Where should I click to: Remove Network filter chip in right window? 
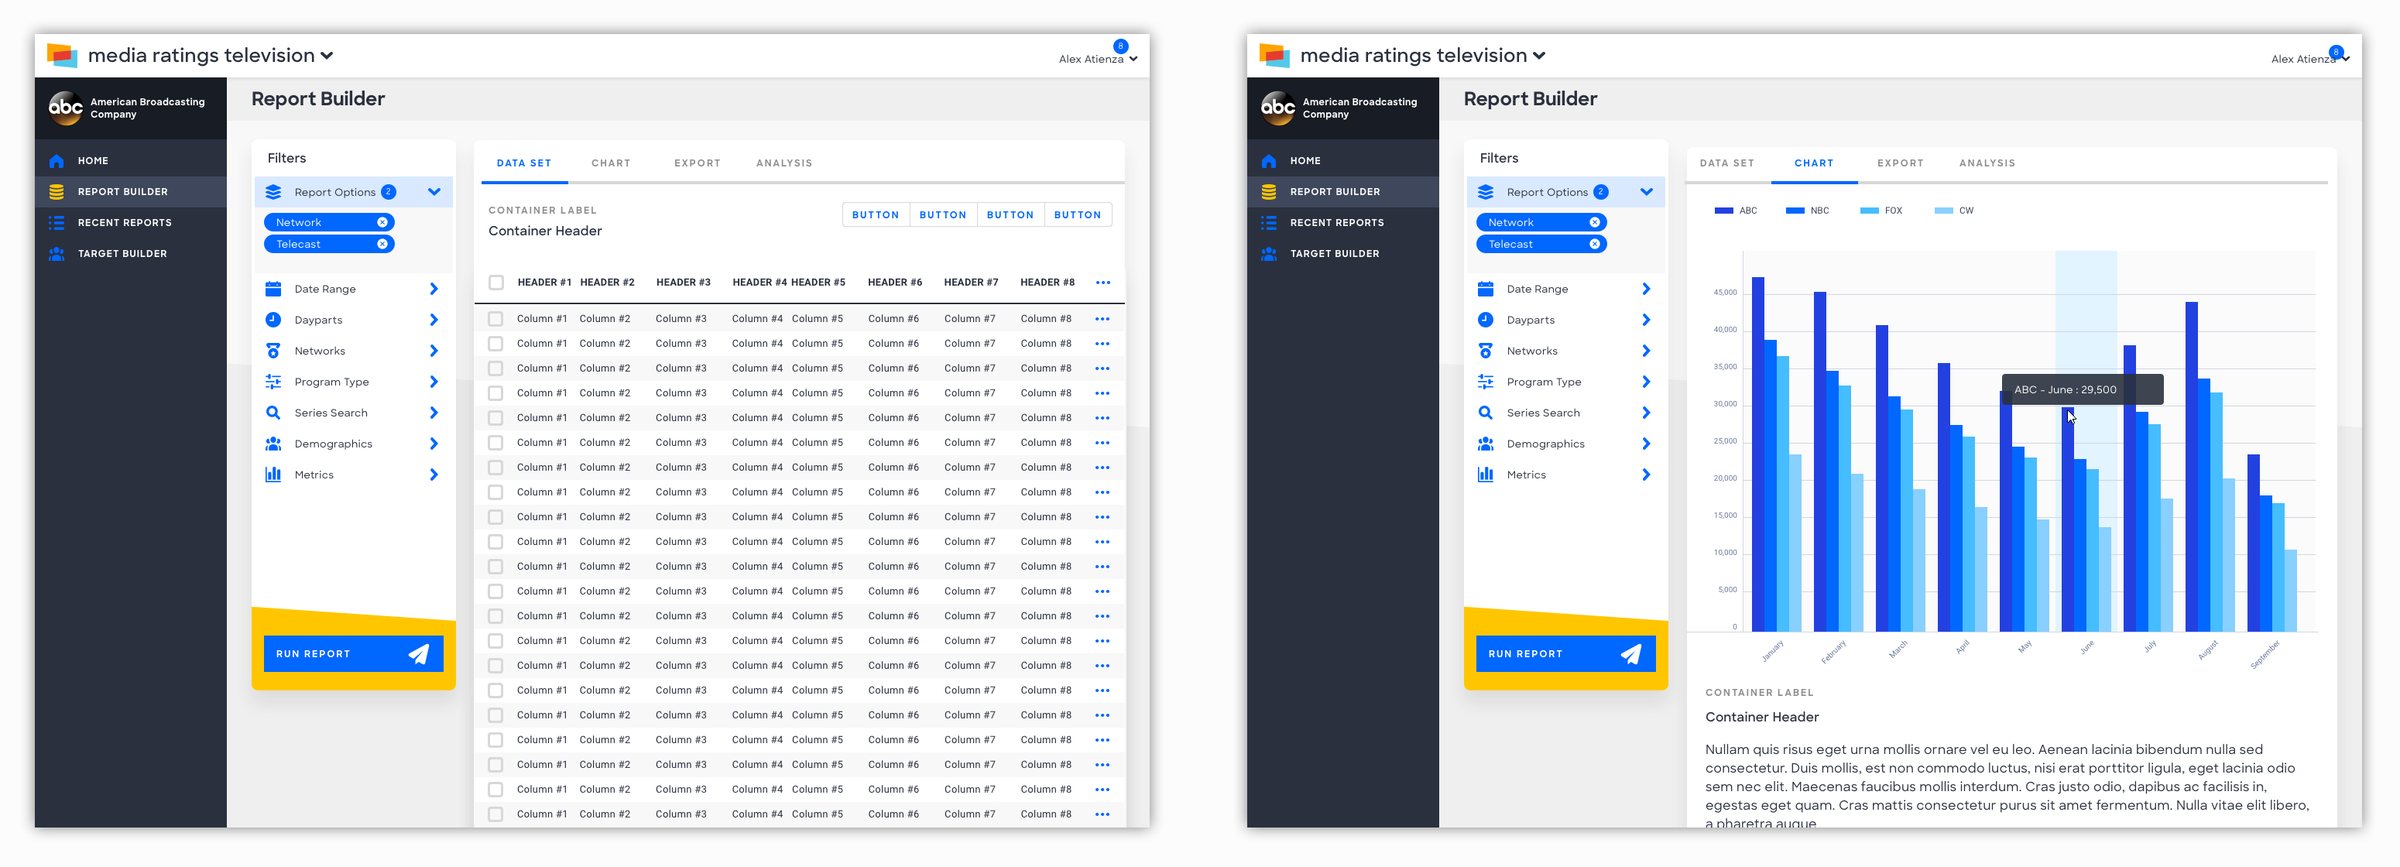coord(1595,222)
